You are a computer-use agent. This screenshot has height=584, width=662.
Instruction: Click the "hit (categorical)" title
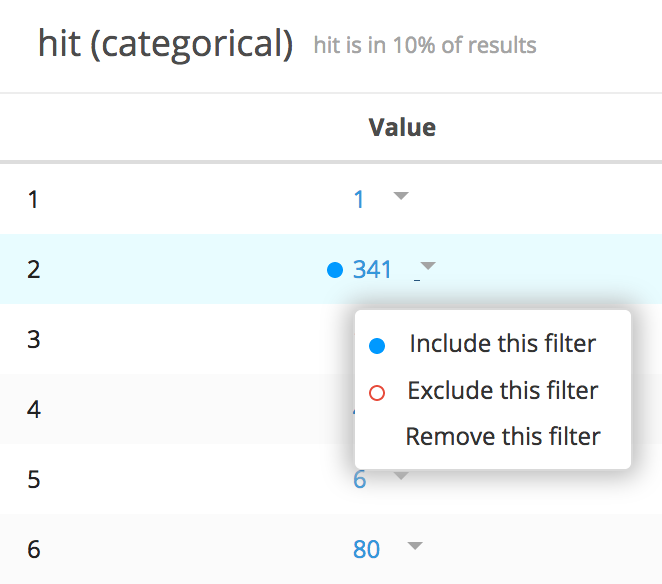coord(165,44)
